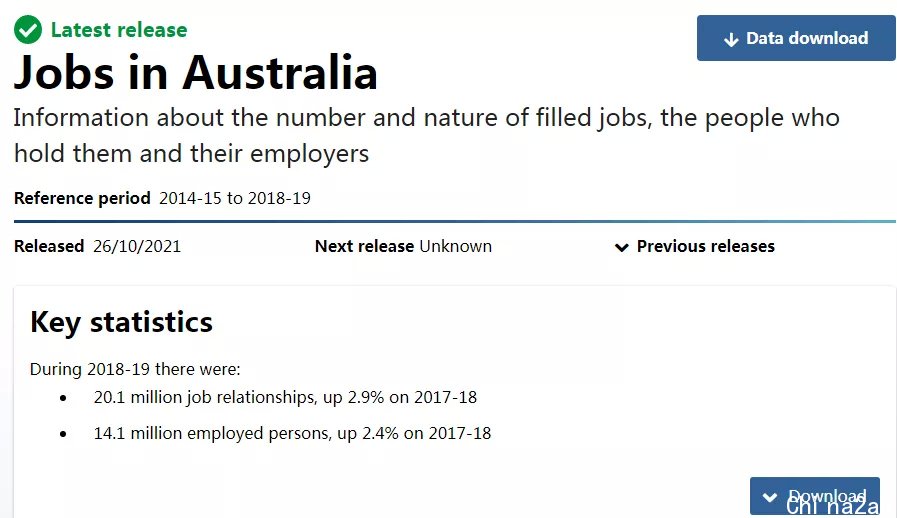The width and height of the screenshot is (897, 518).
Task: Click the down arrow icon in Data download
Action: [x=731, y=39]
